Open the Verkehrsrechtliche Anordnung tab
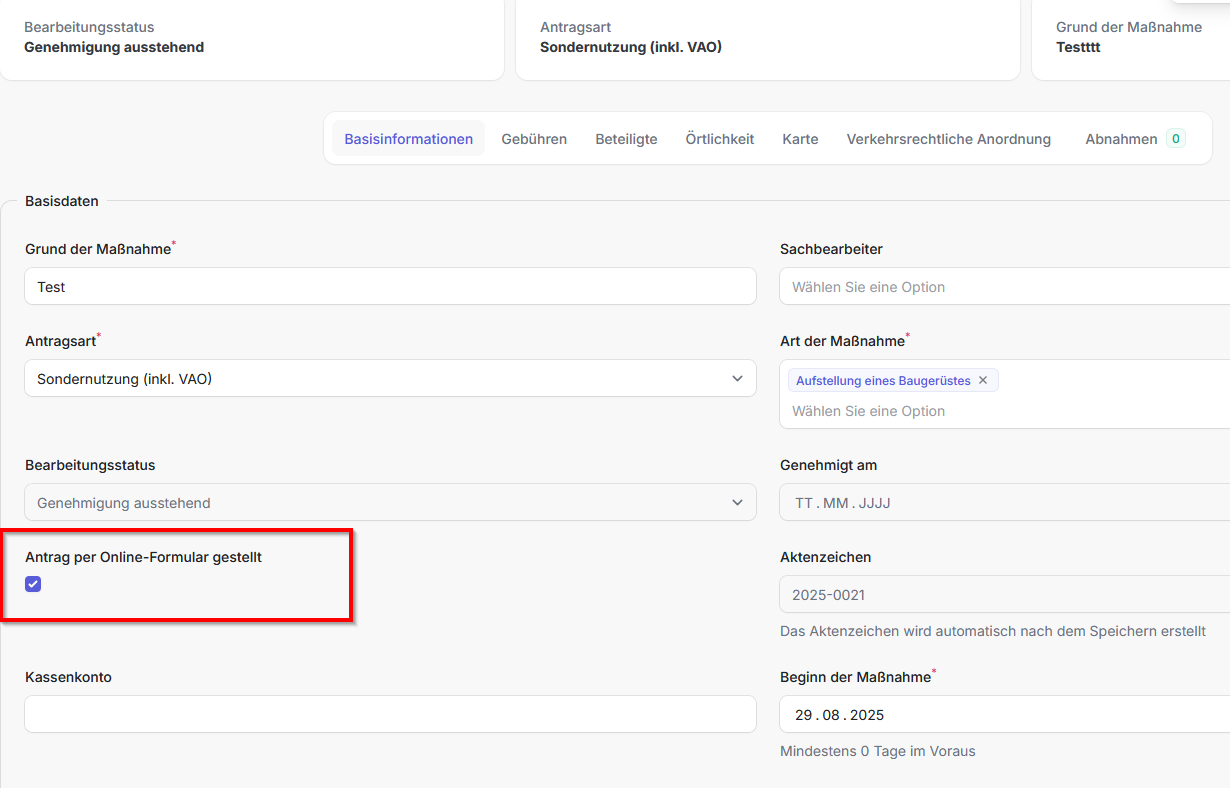 [948, 139]
